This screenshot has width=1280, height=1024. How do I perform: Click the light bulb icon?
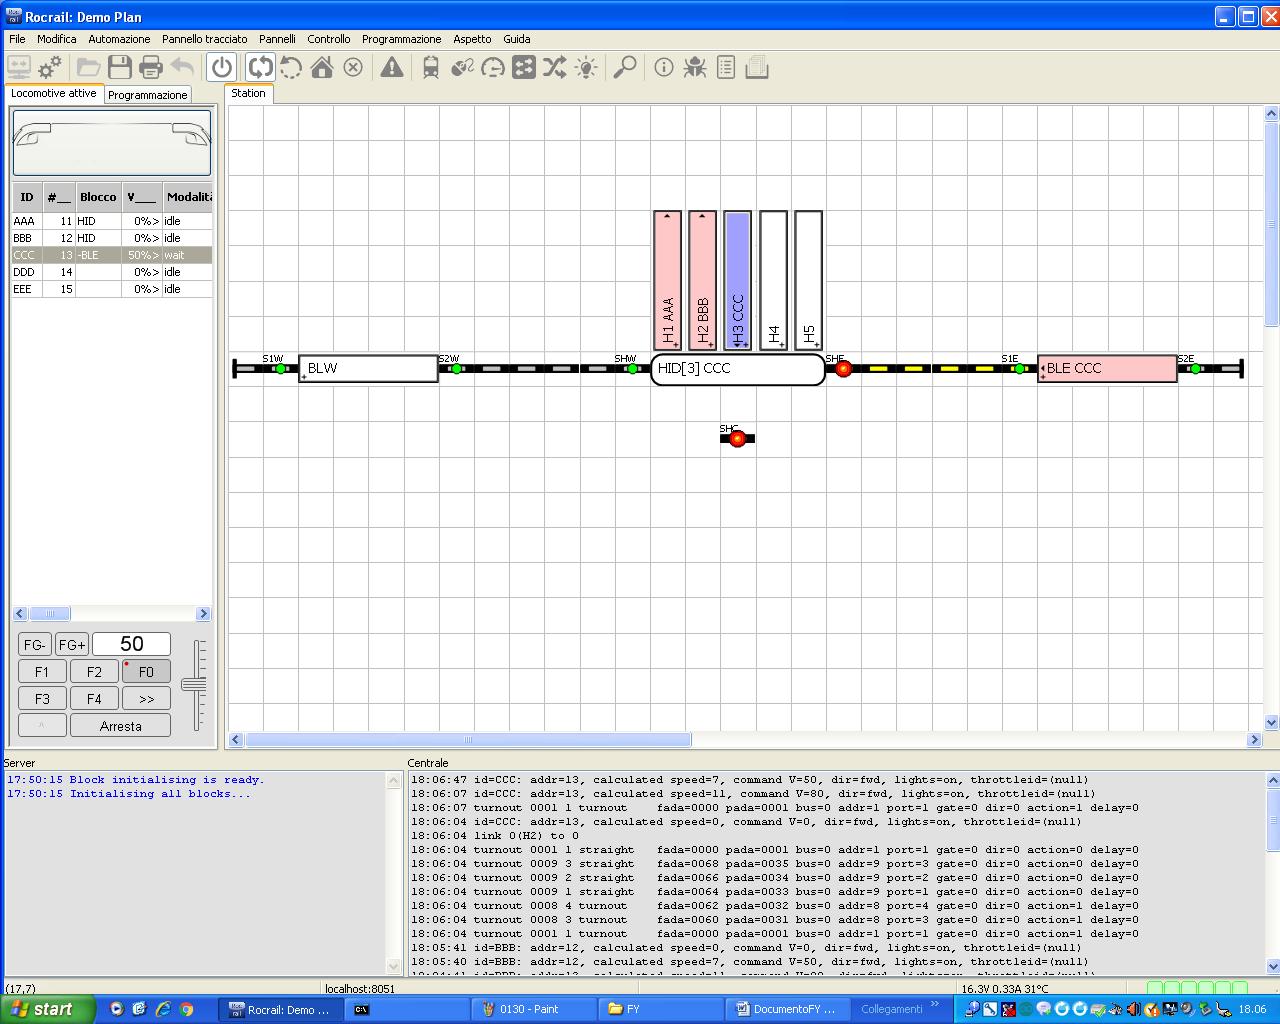[586, 67]
